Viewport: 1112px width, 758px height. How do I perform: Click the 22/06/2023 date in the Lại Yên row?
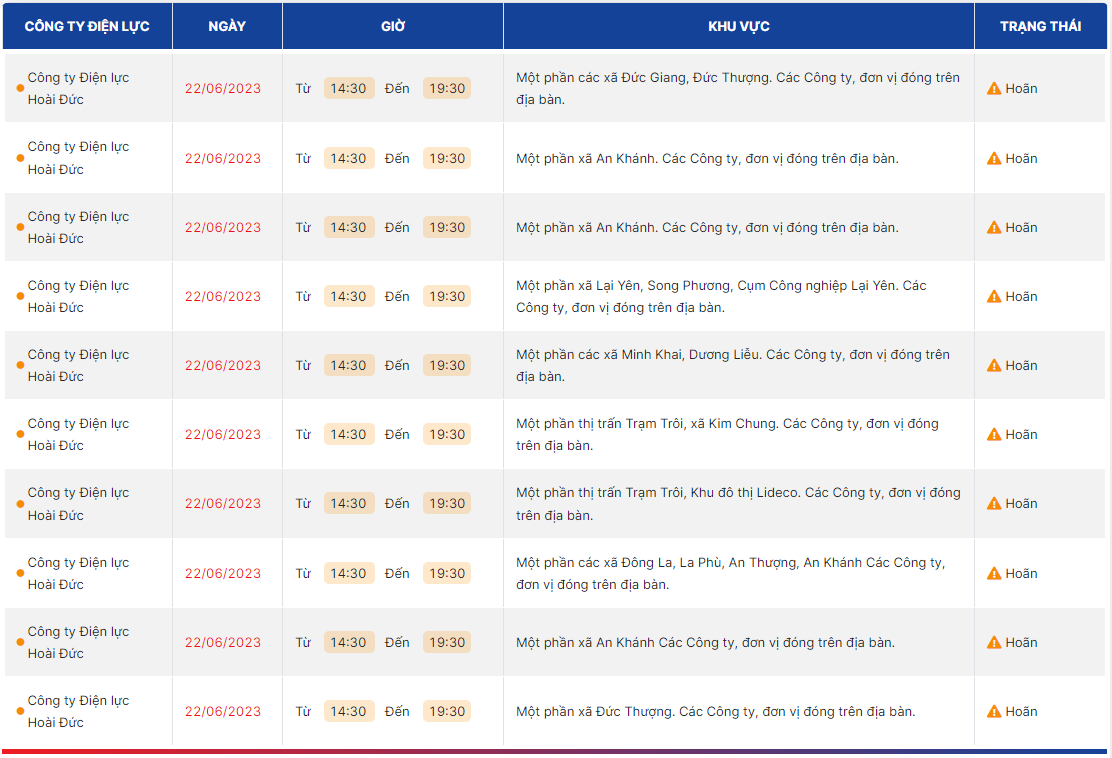point(223,296)
